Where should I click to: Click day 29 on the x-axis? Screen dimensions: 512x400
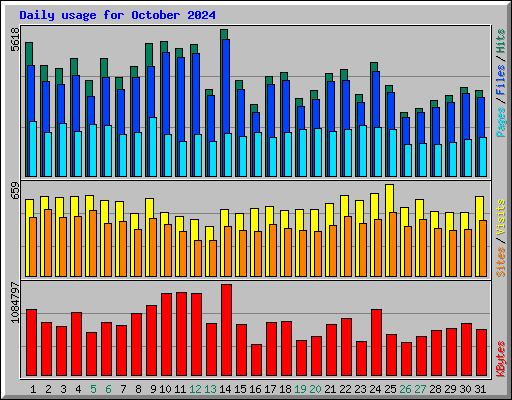[450, 389]
